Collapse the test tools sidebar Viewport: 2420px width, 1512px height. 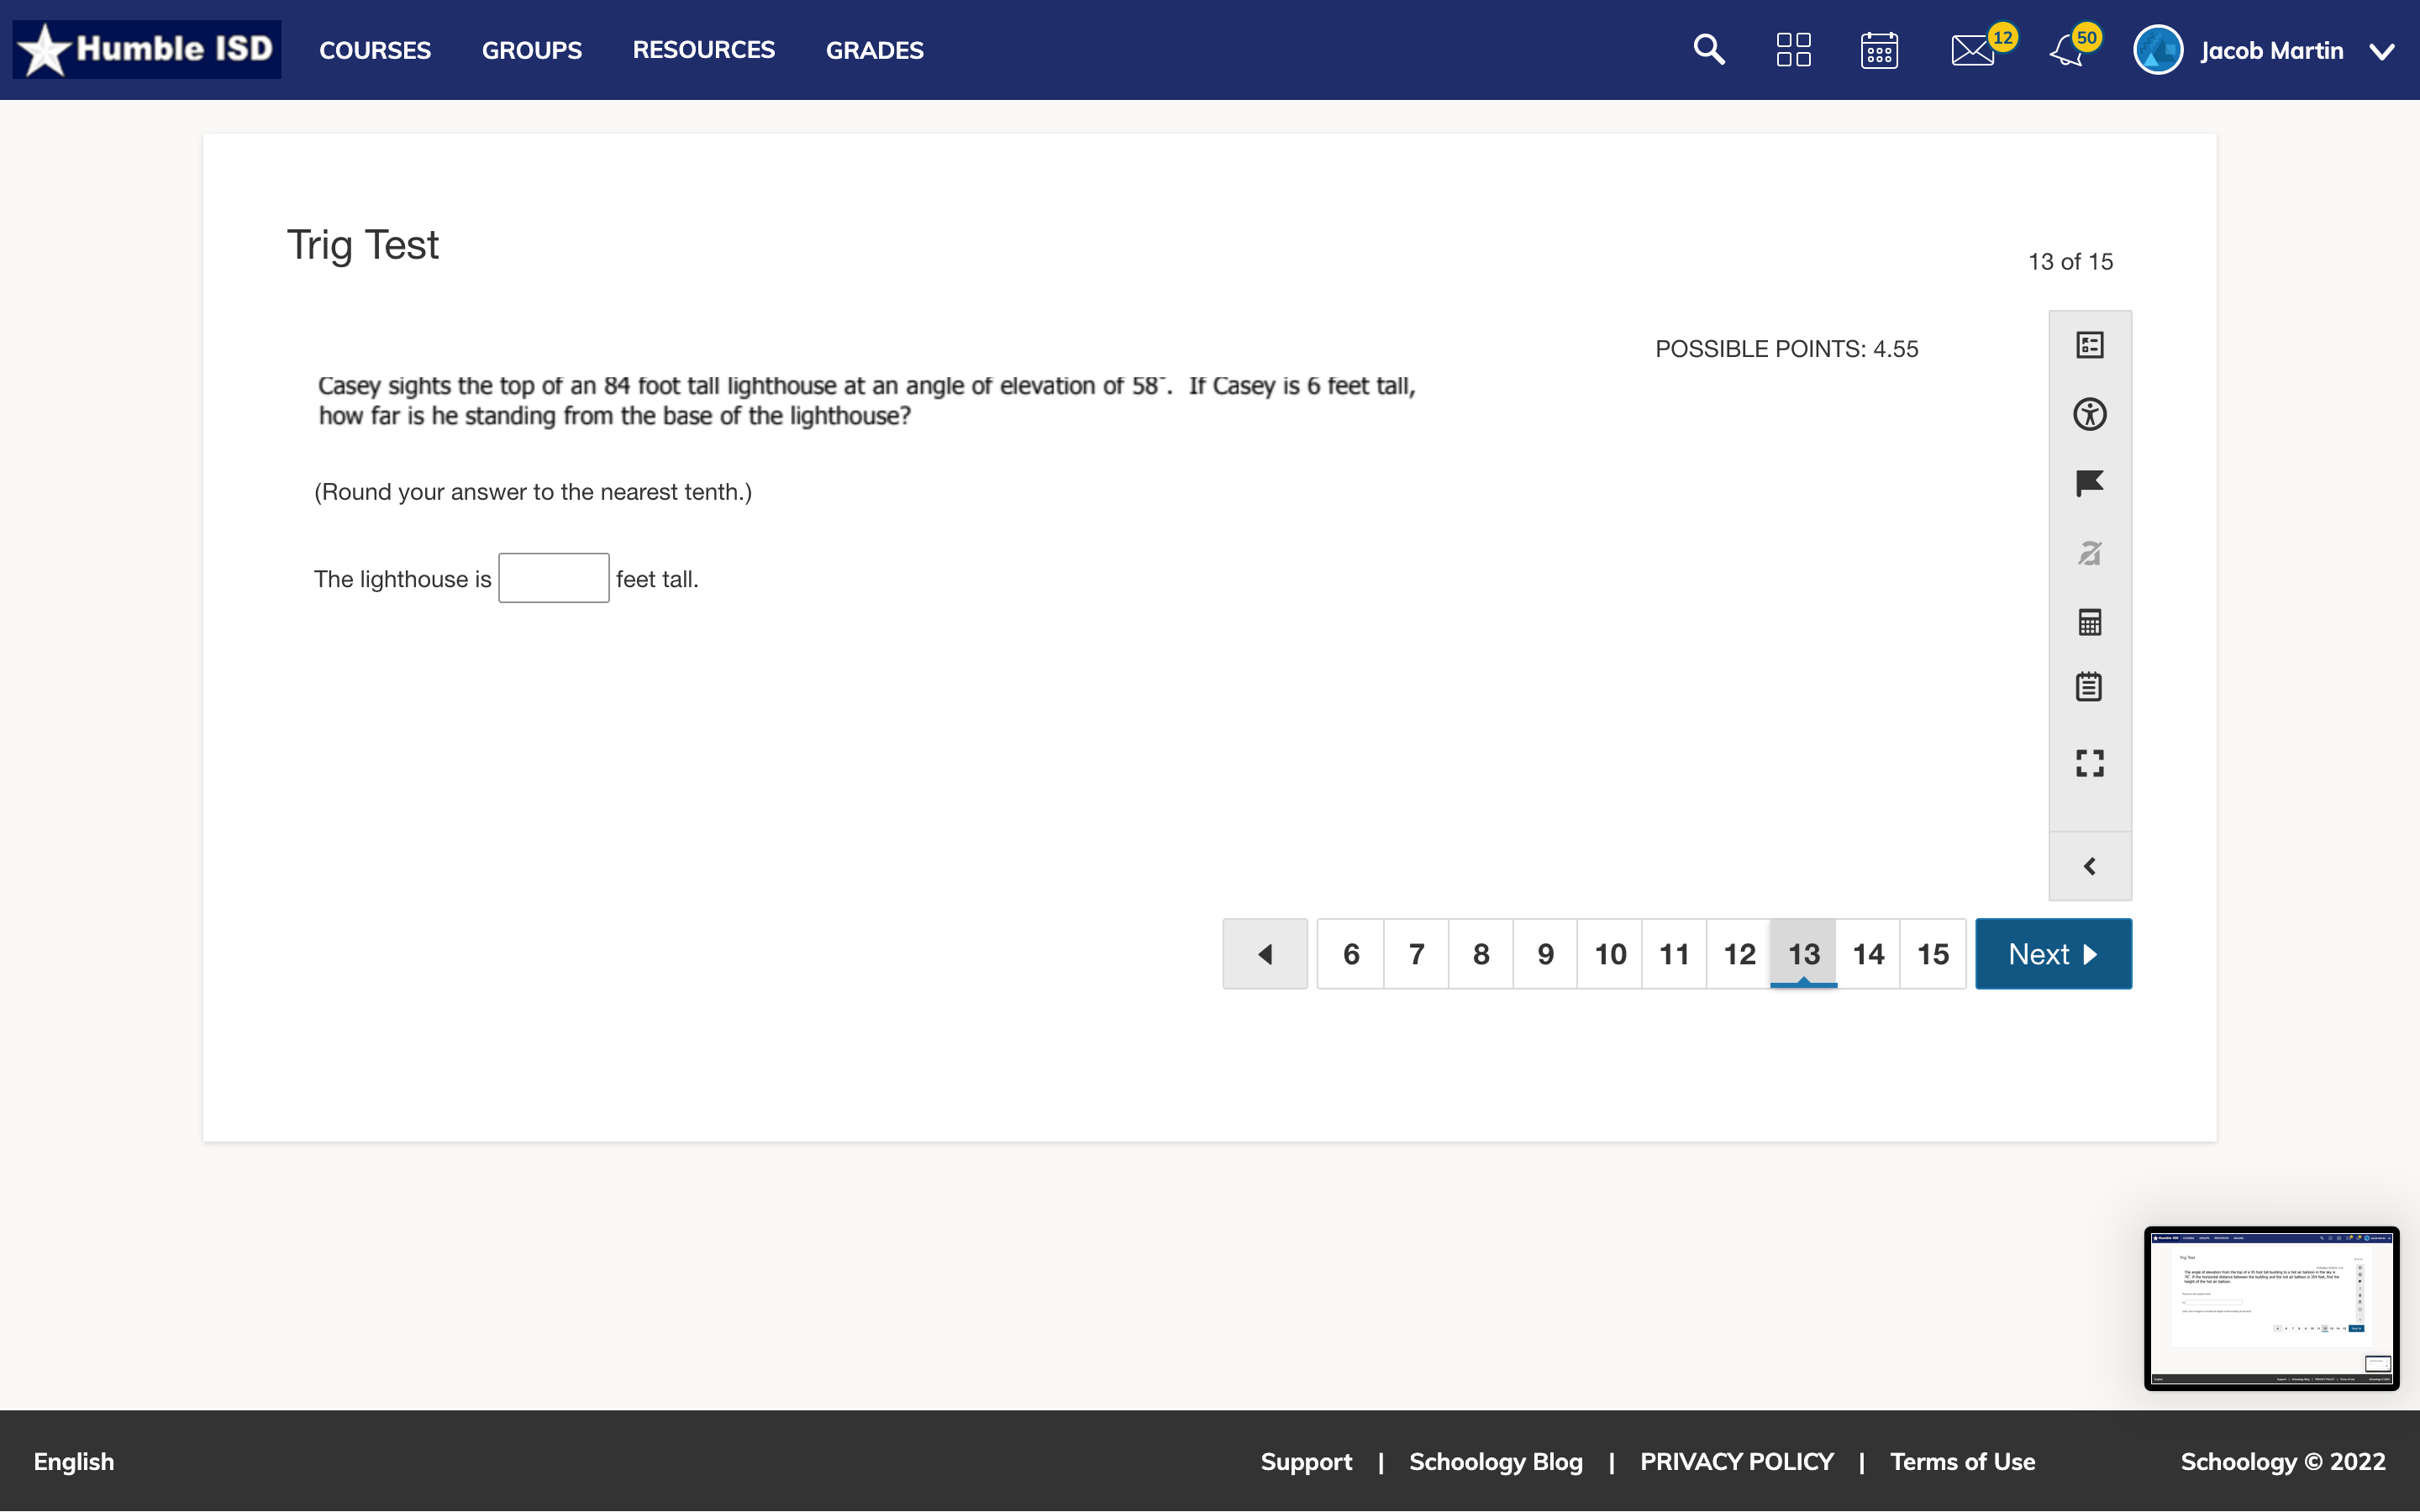tap(2090, 866)
